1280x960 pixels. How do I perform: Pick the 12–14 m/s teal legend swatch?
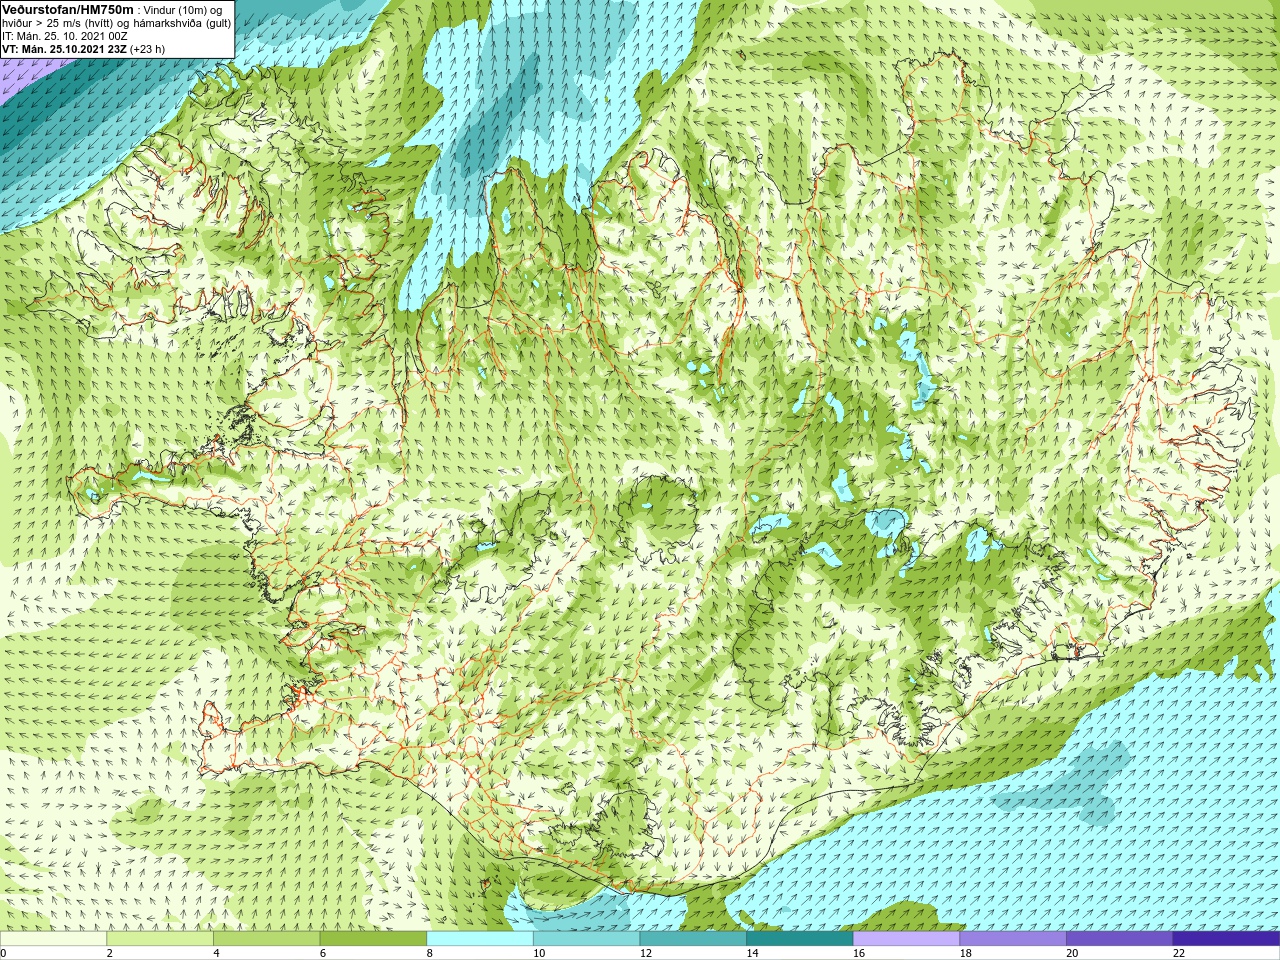pos(693,939)
